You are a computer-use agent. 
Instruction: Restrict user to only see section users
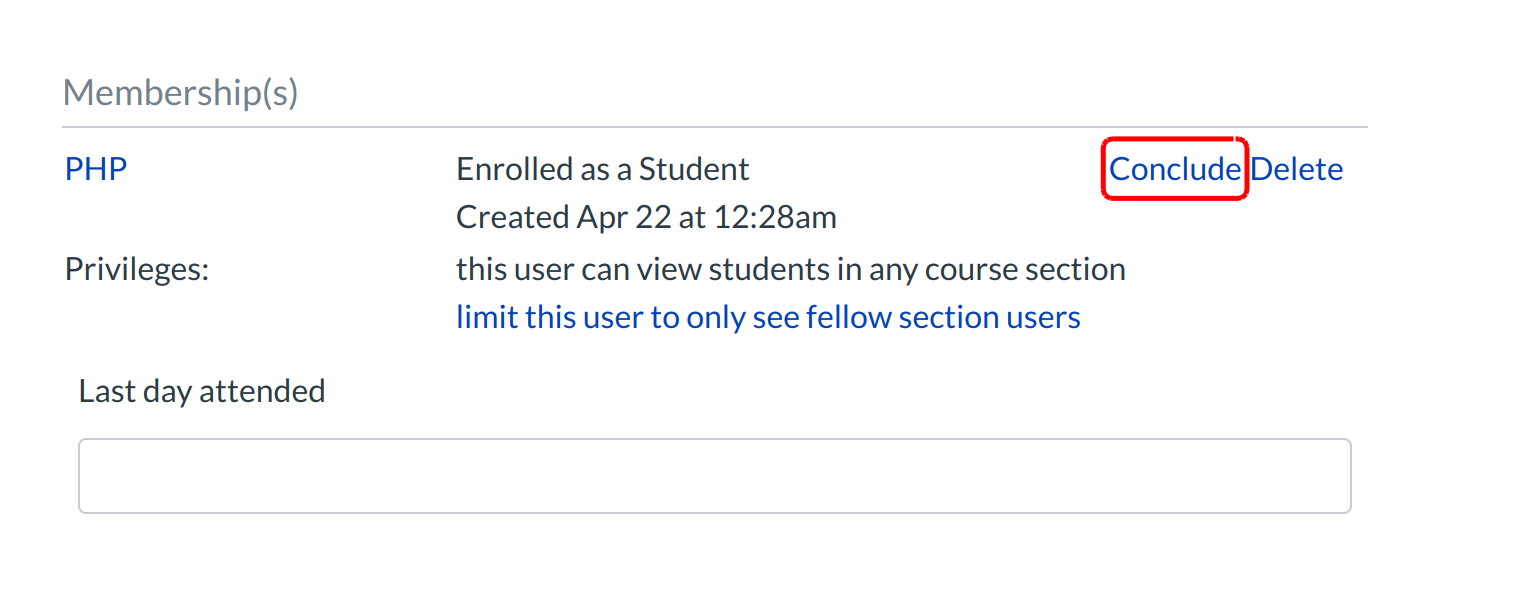tap(768, 317)
